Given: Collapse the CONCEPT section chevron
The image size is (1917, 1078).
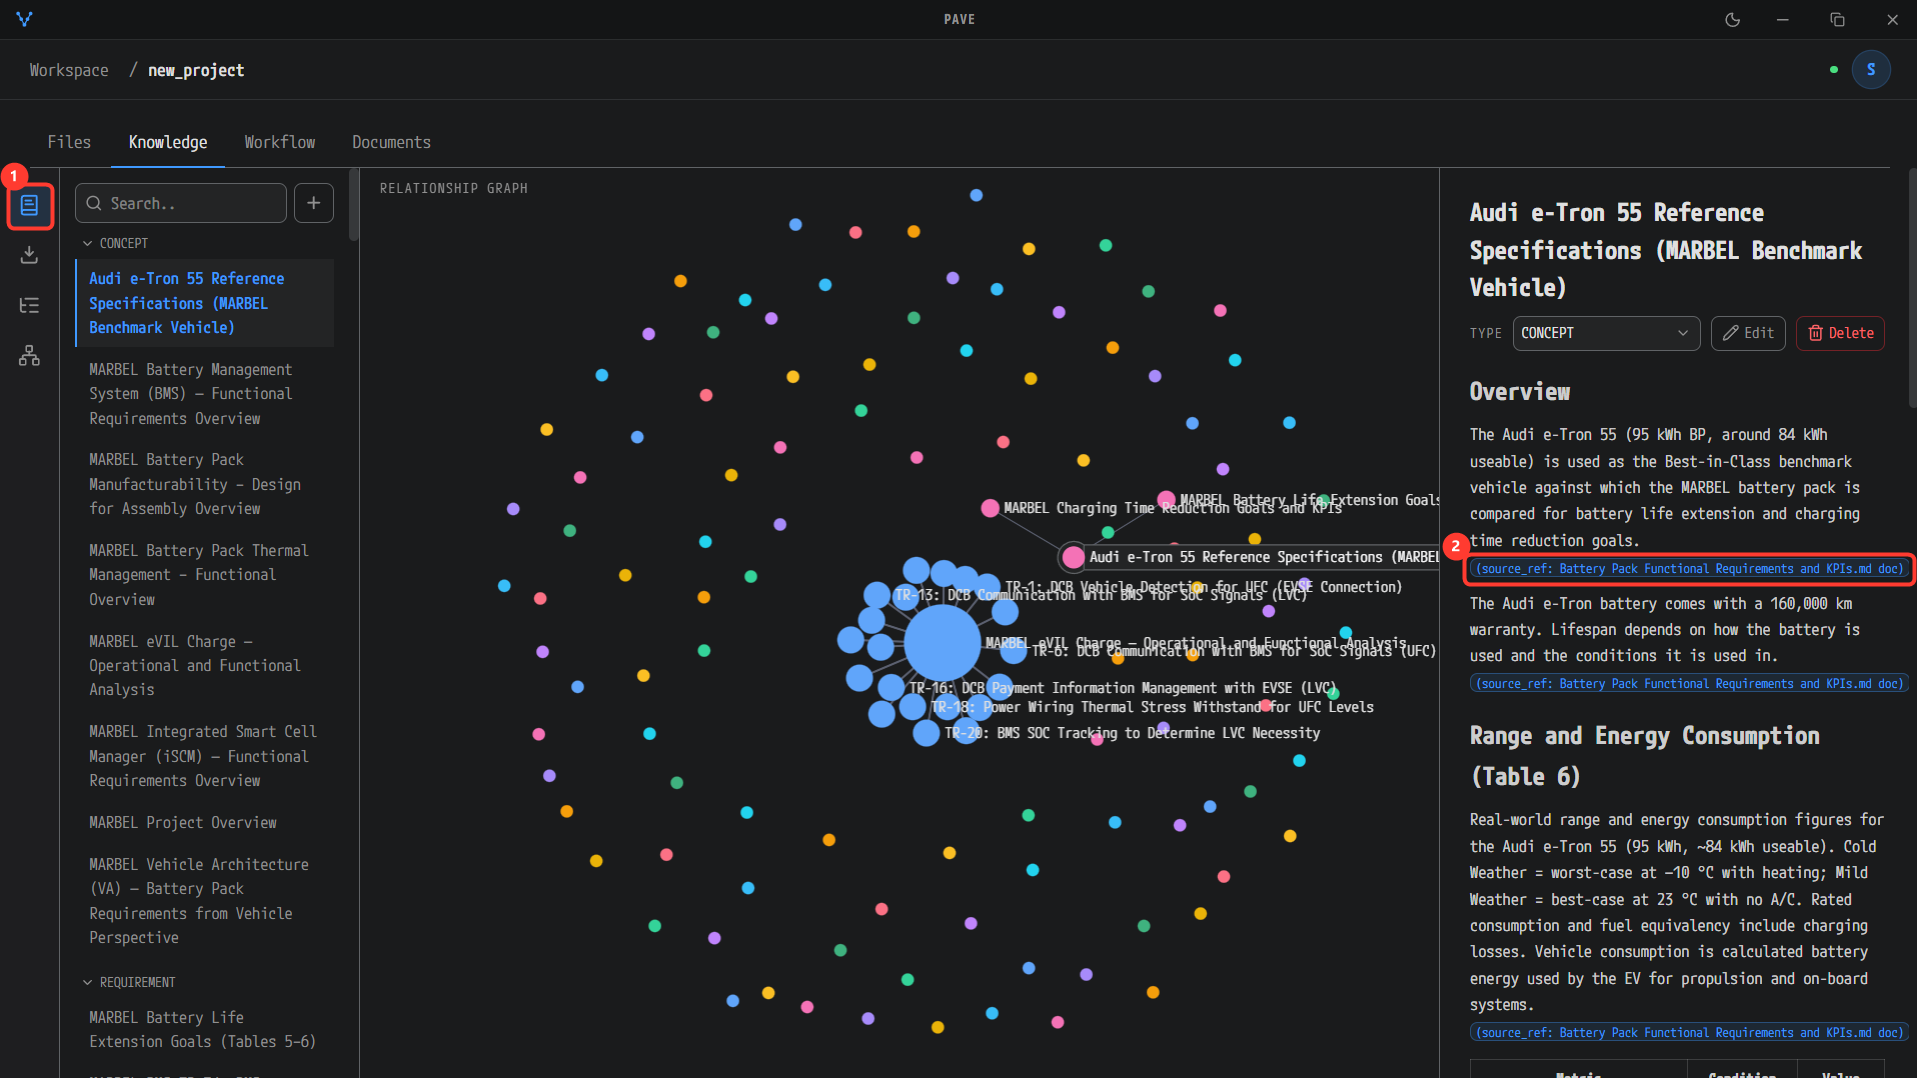Looking at the screenshot, I should pos(87,243).
